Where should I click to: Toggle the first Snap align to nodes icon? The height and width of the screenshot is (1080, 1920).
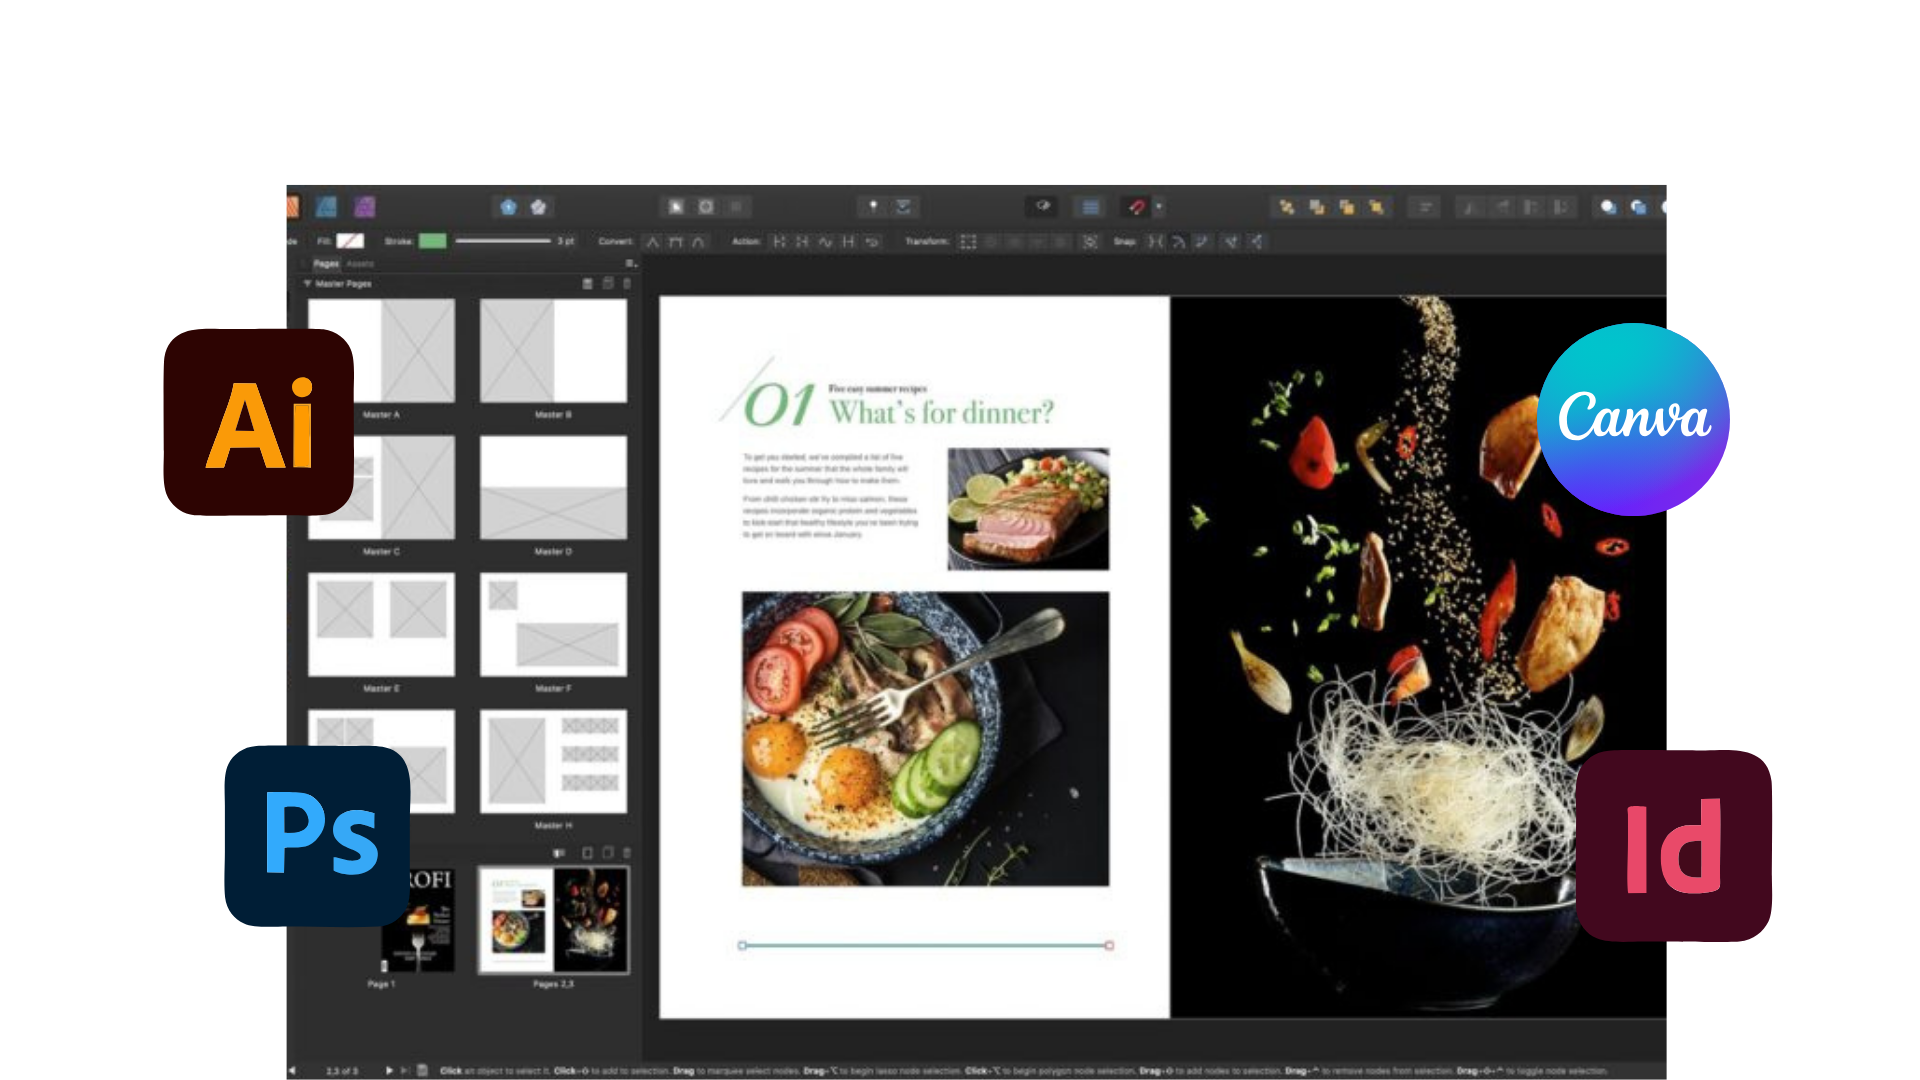tap(1156, 242)
